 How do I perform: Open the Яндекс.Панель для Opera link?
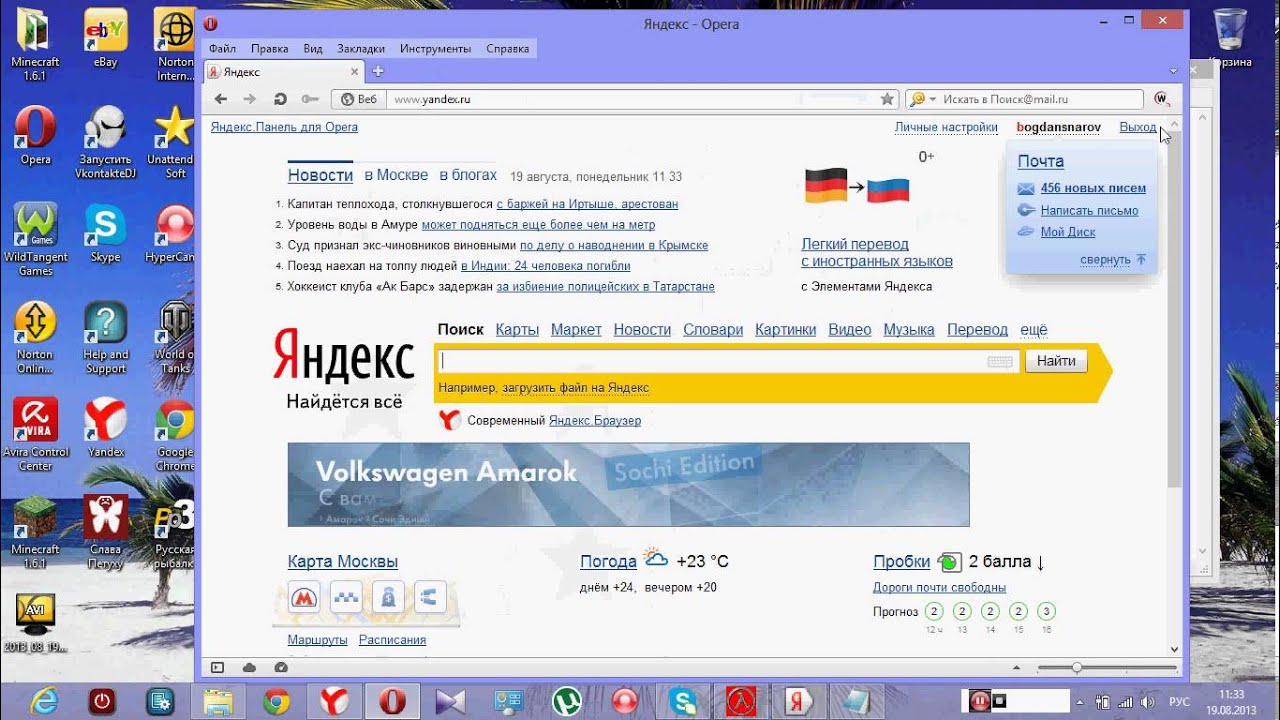[284, 127]
